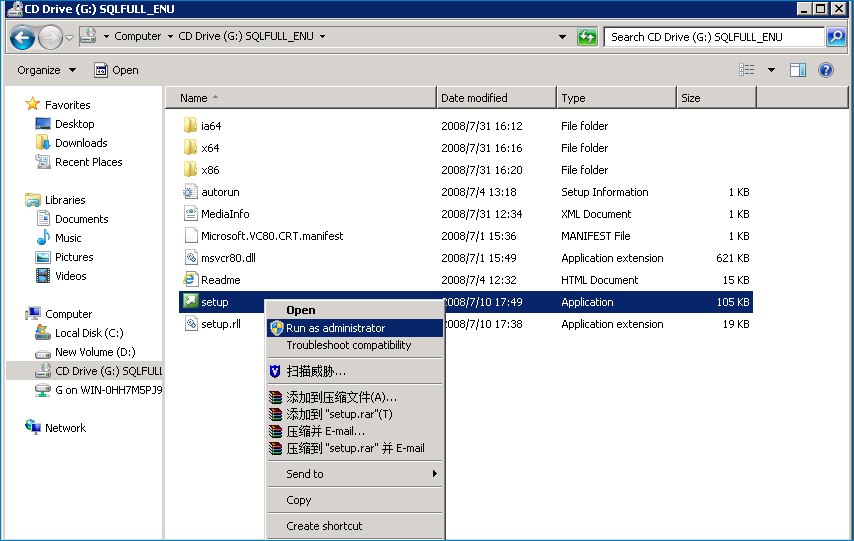
Task: Select the autorun file icon
Action: point(190,192)
